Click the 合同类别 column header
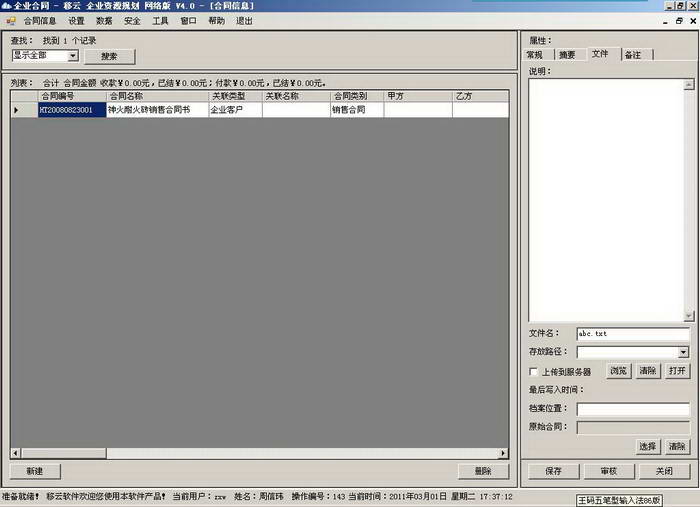The width and height of the screenshot is (700, 507). pos(357,96)
